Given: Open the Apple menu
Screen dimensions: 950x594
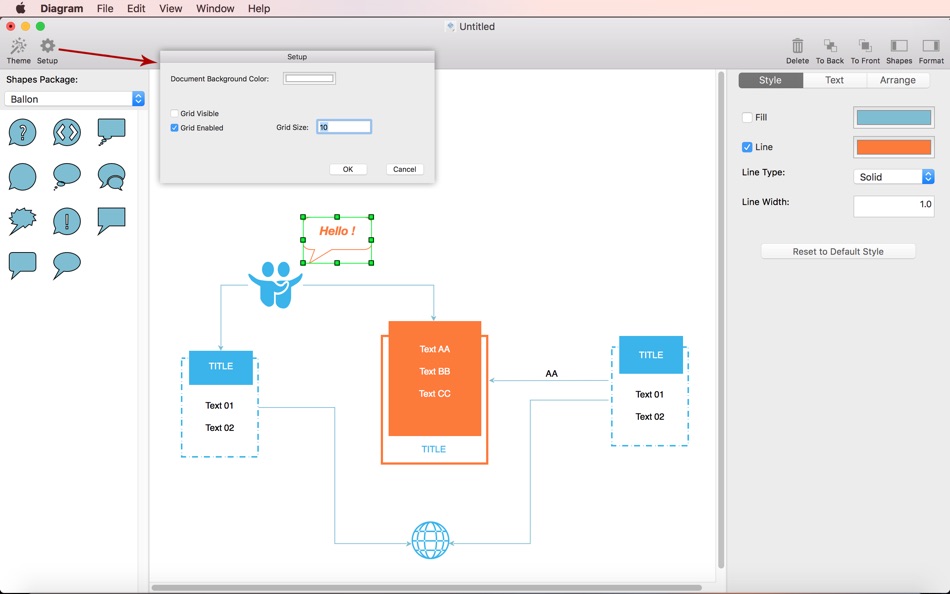Looking at the screenshot, I should pos(20,8).
